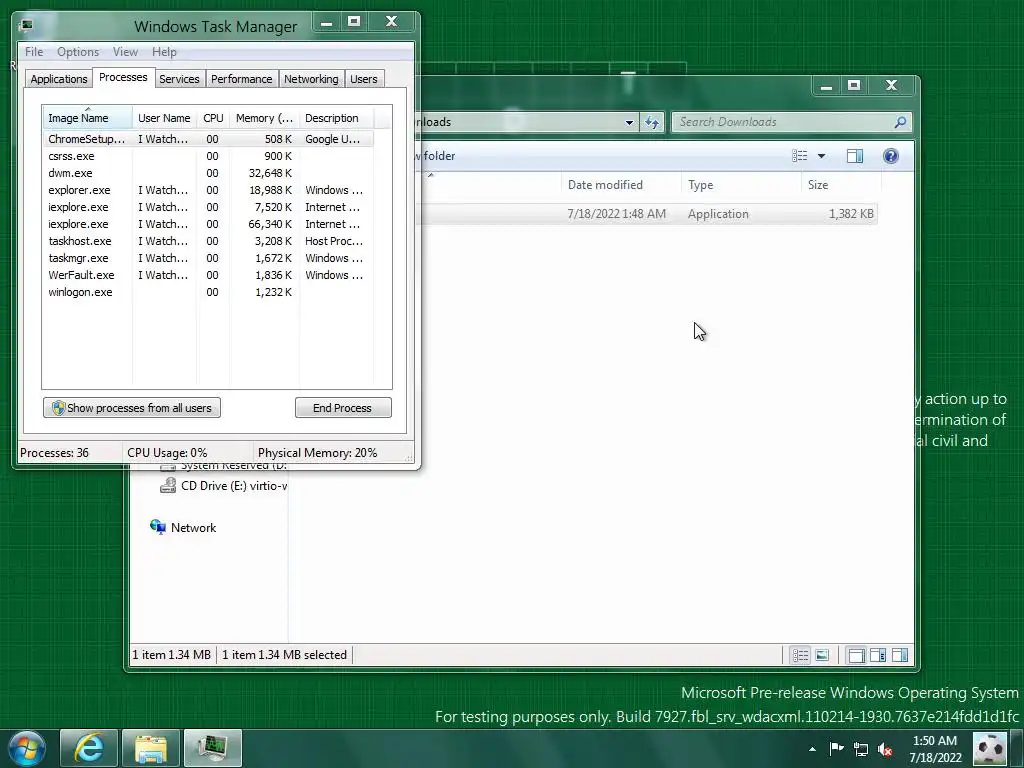Switch to details view in Explorer status bar
This screenshot has width=1024, height=768.
click(800, 655)
